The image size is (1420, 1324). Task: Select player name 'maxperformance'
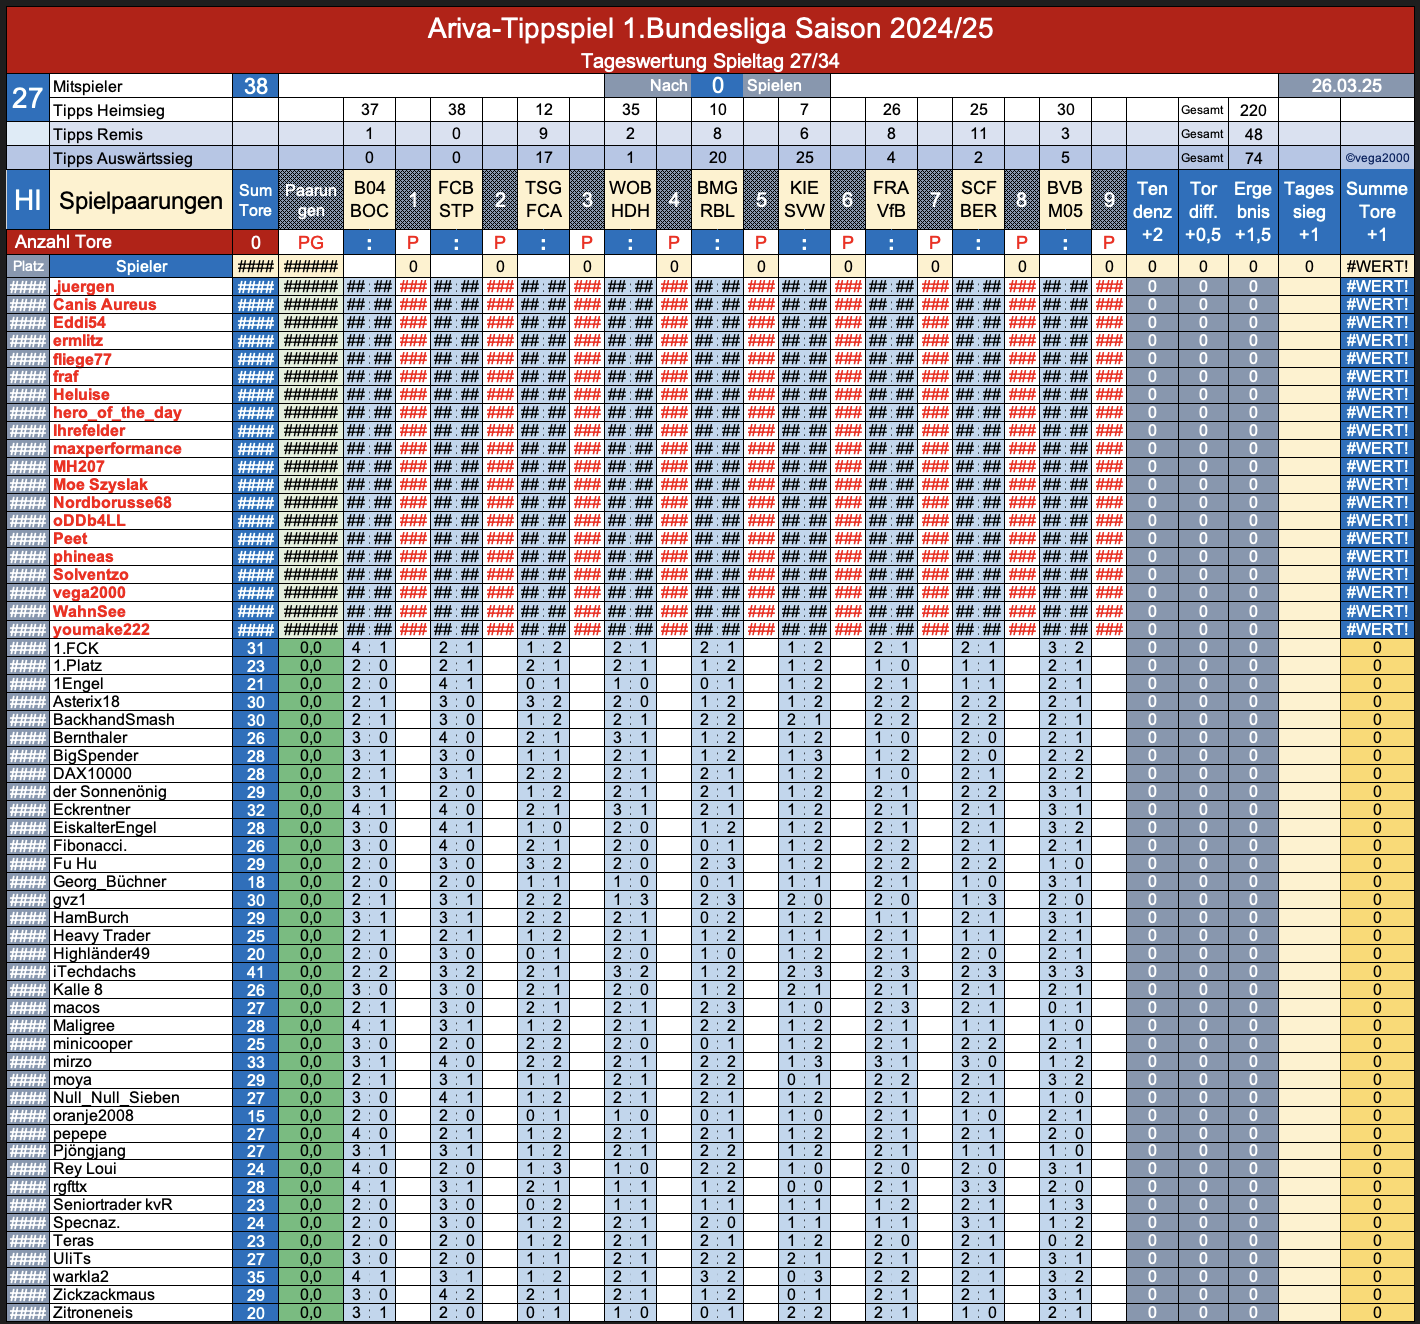(x=117, y=449)
